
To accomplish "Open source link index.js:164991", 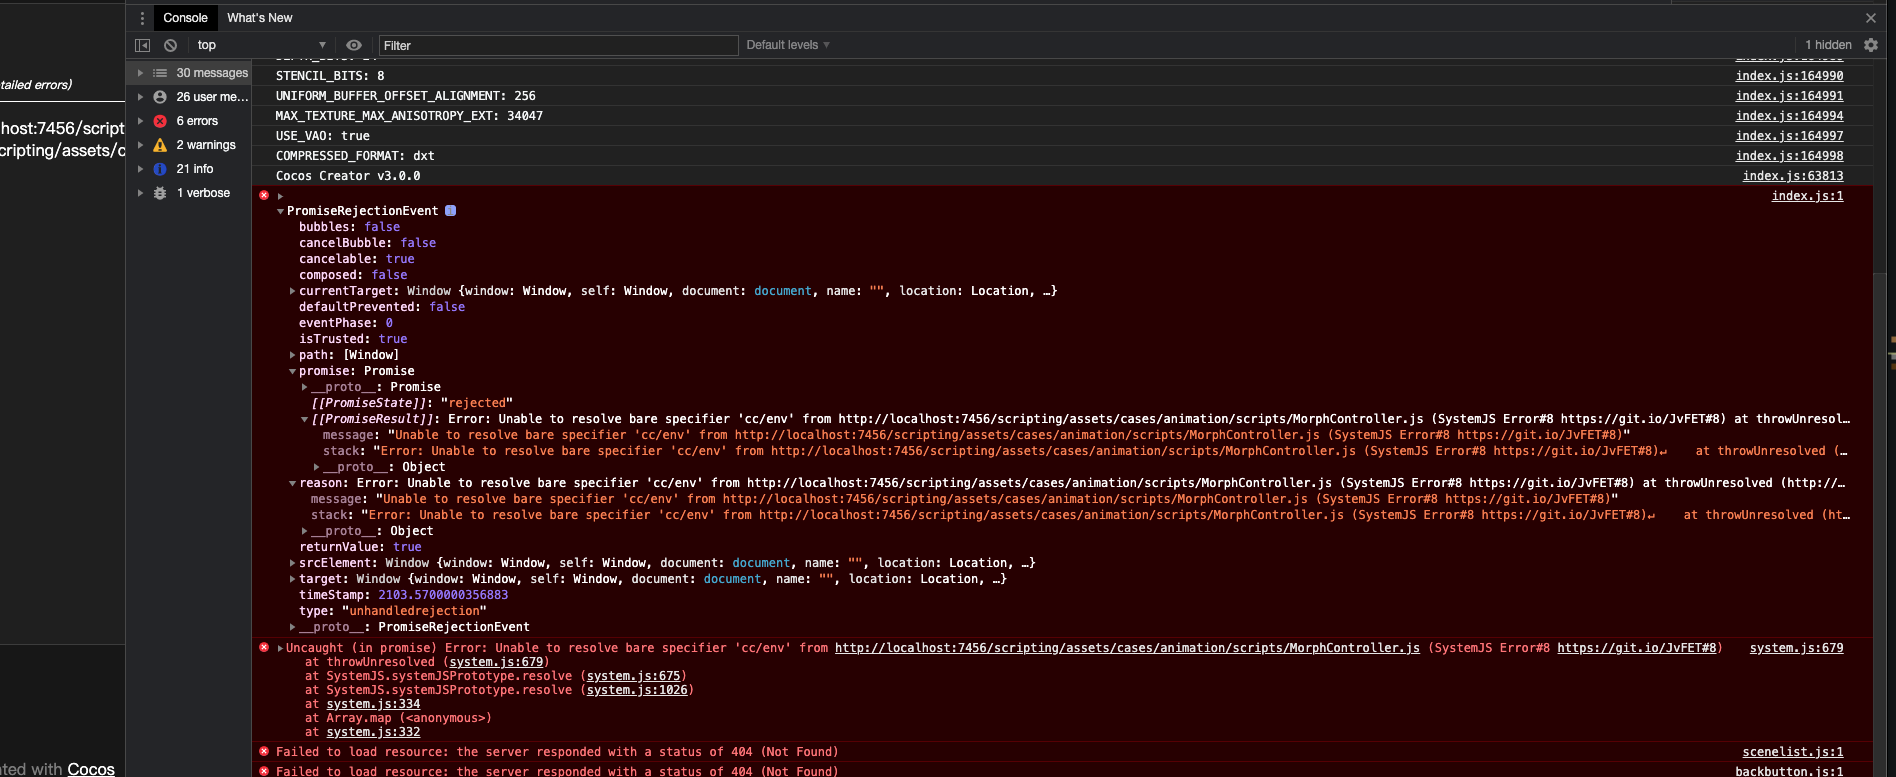I will tap(1789, 96).
